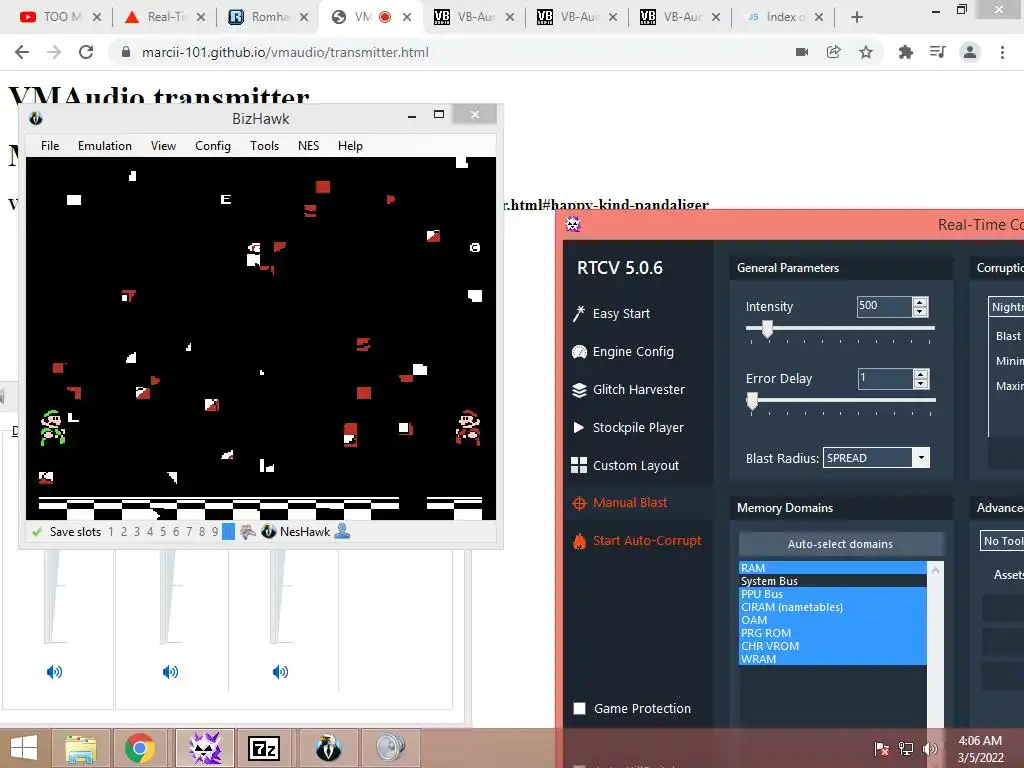Open 7-Zip from the taskbar
This screenshot has height=768, width=1024.
click(264, 748)
